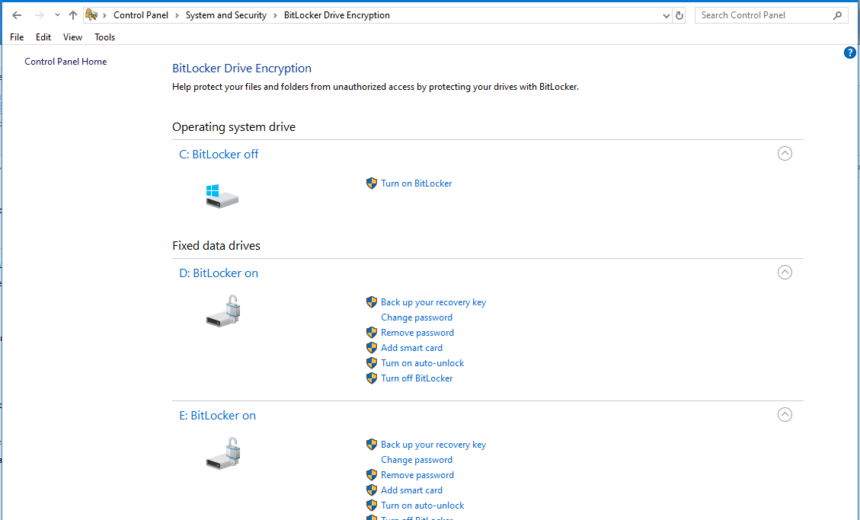Go to Control Panel Home

click(66, 61)
